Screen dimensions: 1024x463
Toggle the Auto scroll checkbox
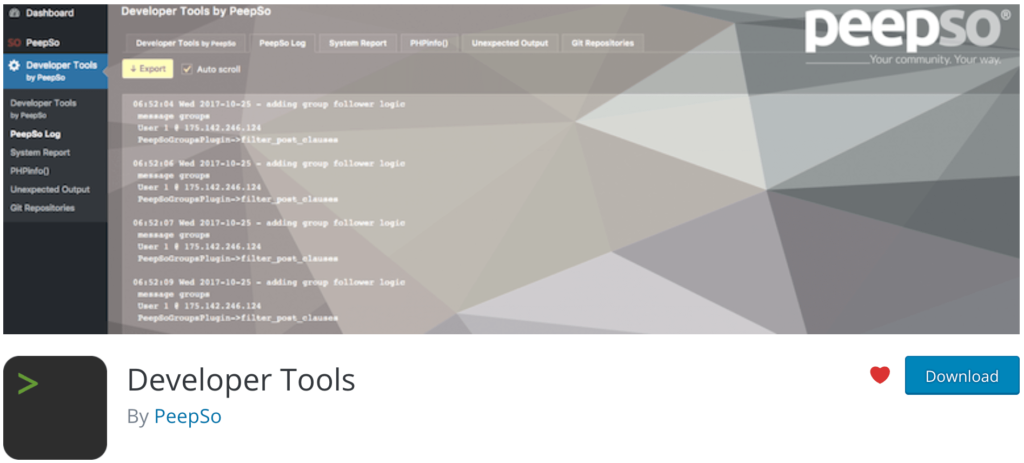click(x=187, y=69)
